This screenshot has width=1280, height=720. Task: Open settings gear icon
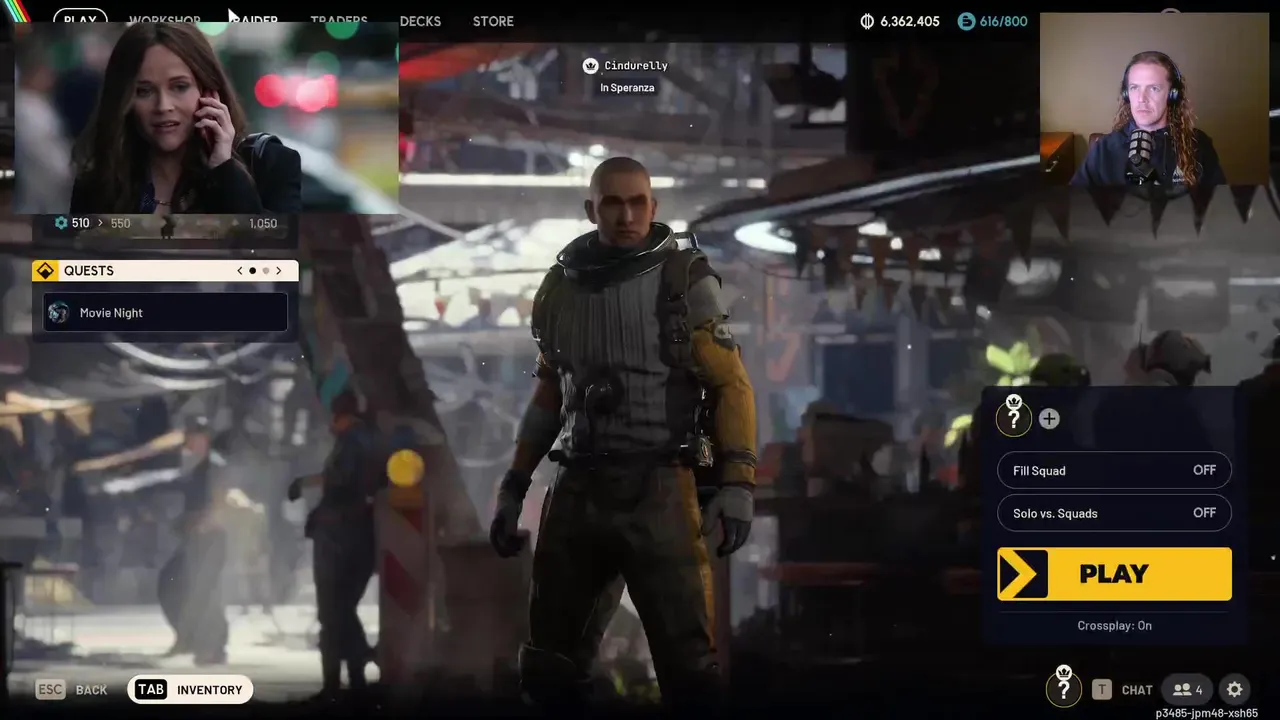click(1235, 689)
